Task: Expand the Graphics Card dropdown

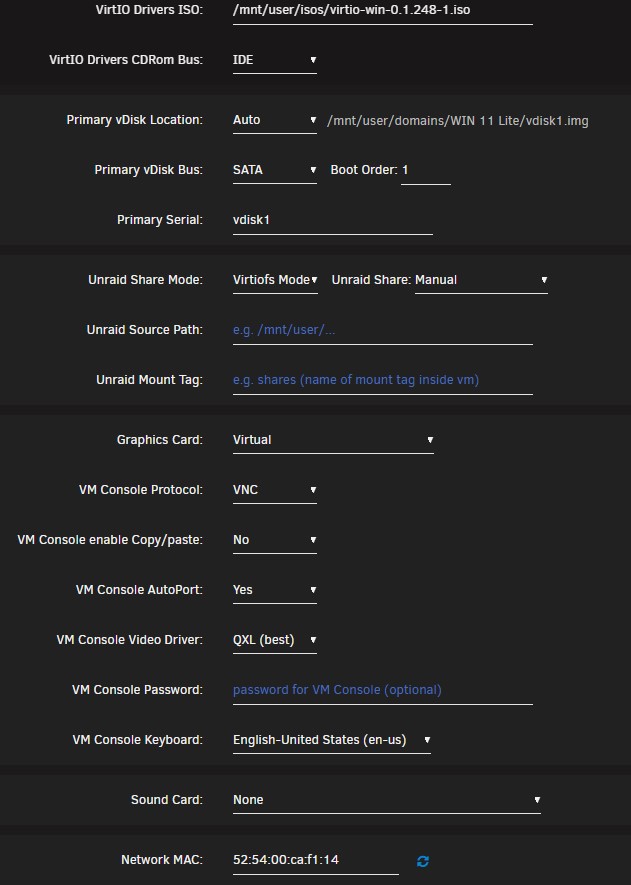Action: coord(333,440)
